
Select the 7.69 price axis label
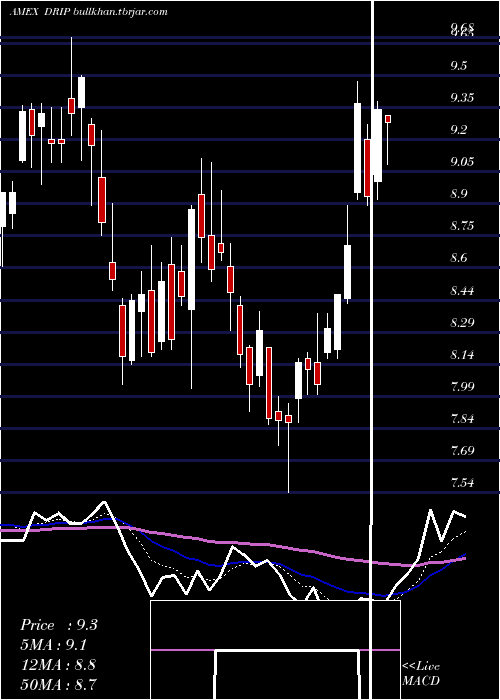click(462, 450)
